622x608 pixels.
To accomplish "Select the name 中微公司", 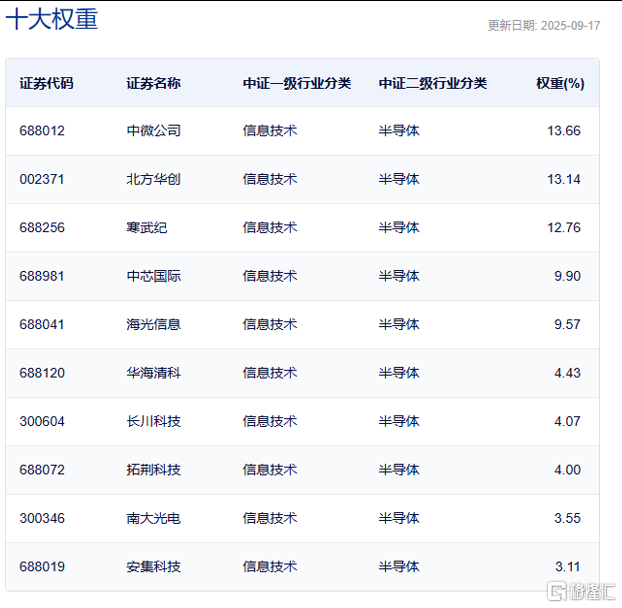I will click(x=154, y=131).
